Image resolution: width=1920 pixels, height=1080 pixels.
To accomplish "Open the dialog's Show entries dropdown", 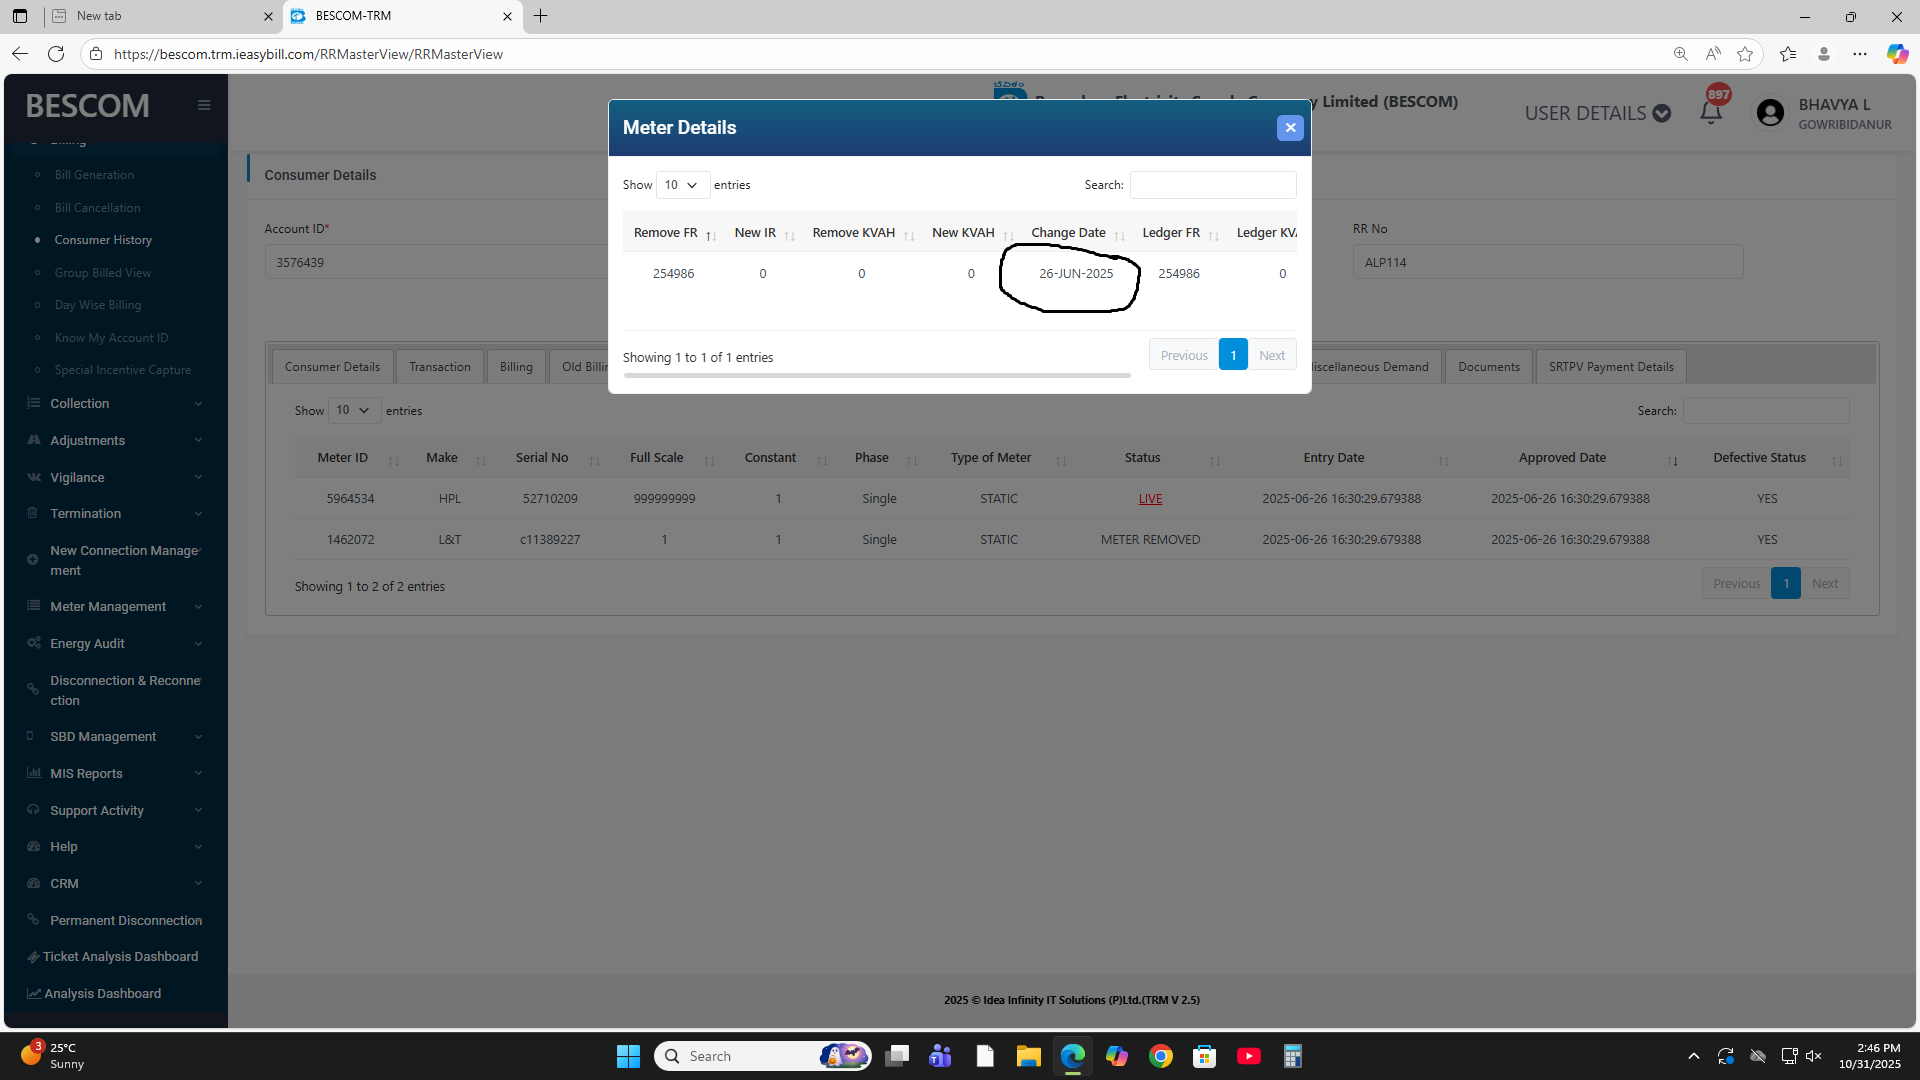I will point(682,185).
